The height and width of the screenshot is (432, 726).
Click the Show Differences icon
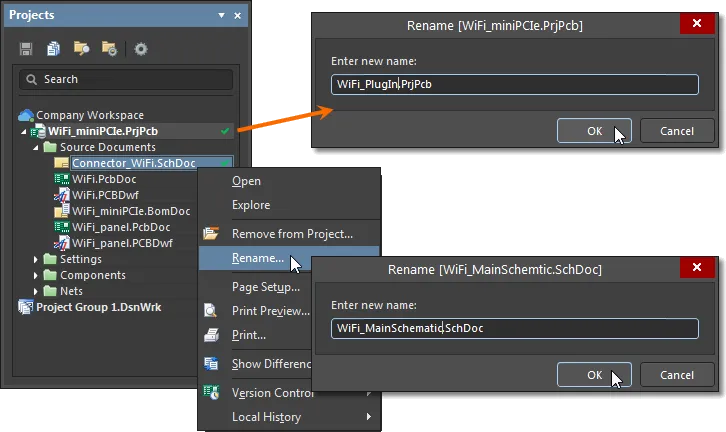tap(211, 364)
